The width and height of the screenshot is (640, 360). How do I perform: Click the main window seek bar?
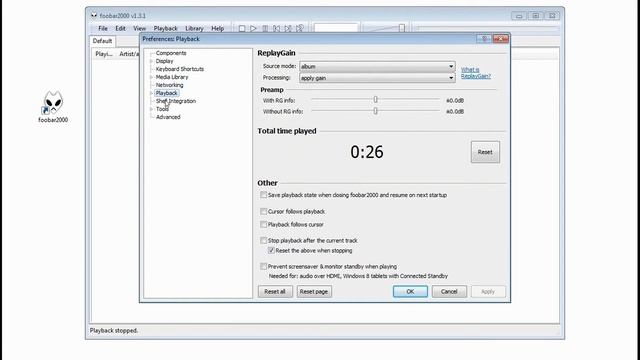(487, 28)
